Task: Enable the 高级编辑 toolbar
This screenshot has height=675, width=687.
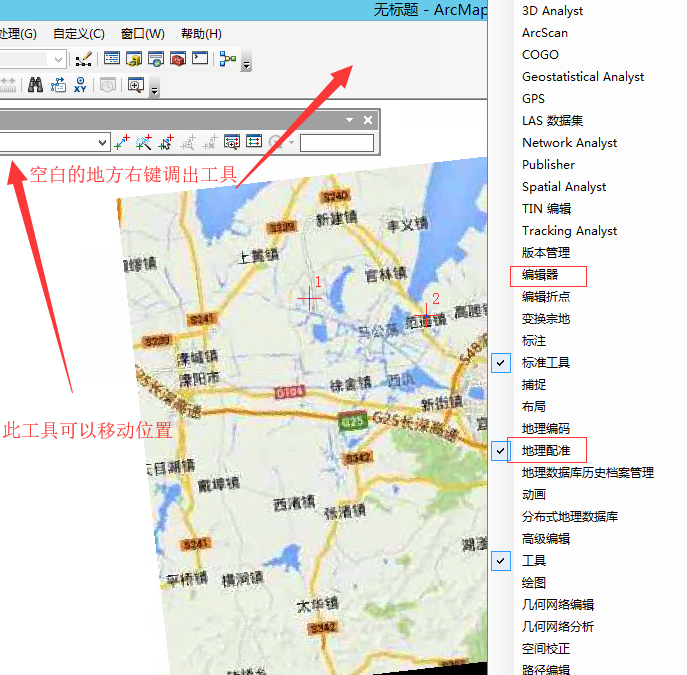Action: pyautogui.click(x=546, y=539)
